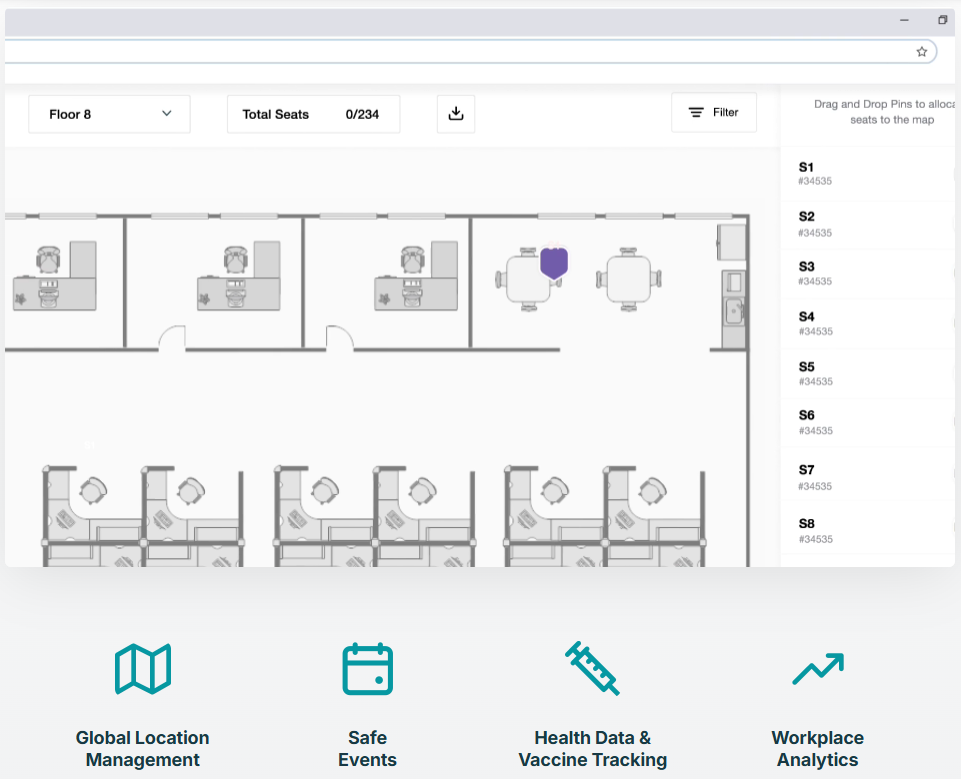
Task: Open Safe Events label
Action: [367, 748]
